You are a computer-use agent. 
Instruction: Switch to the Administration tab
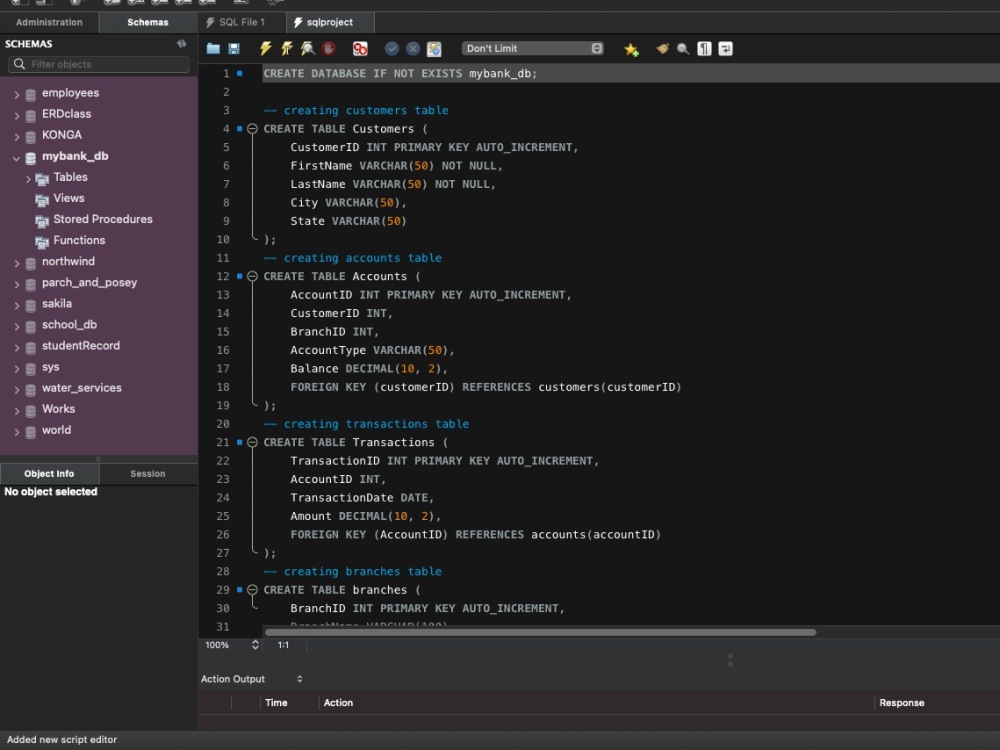49,22
